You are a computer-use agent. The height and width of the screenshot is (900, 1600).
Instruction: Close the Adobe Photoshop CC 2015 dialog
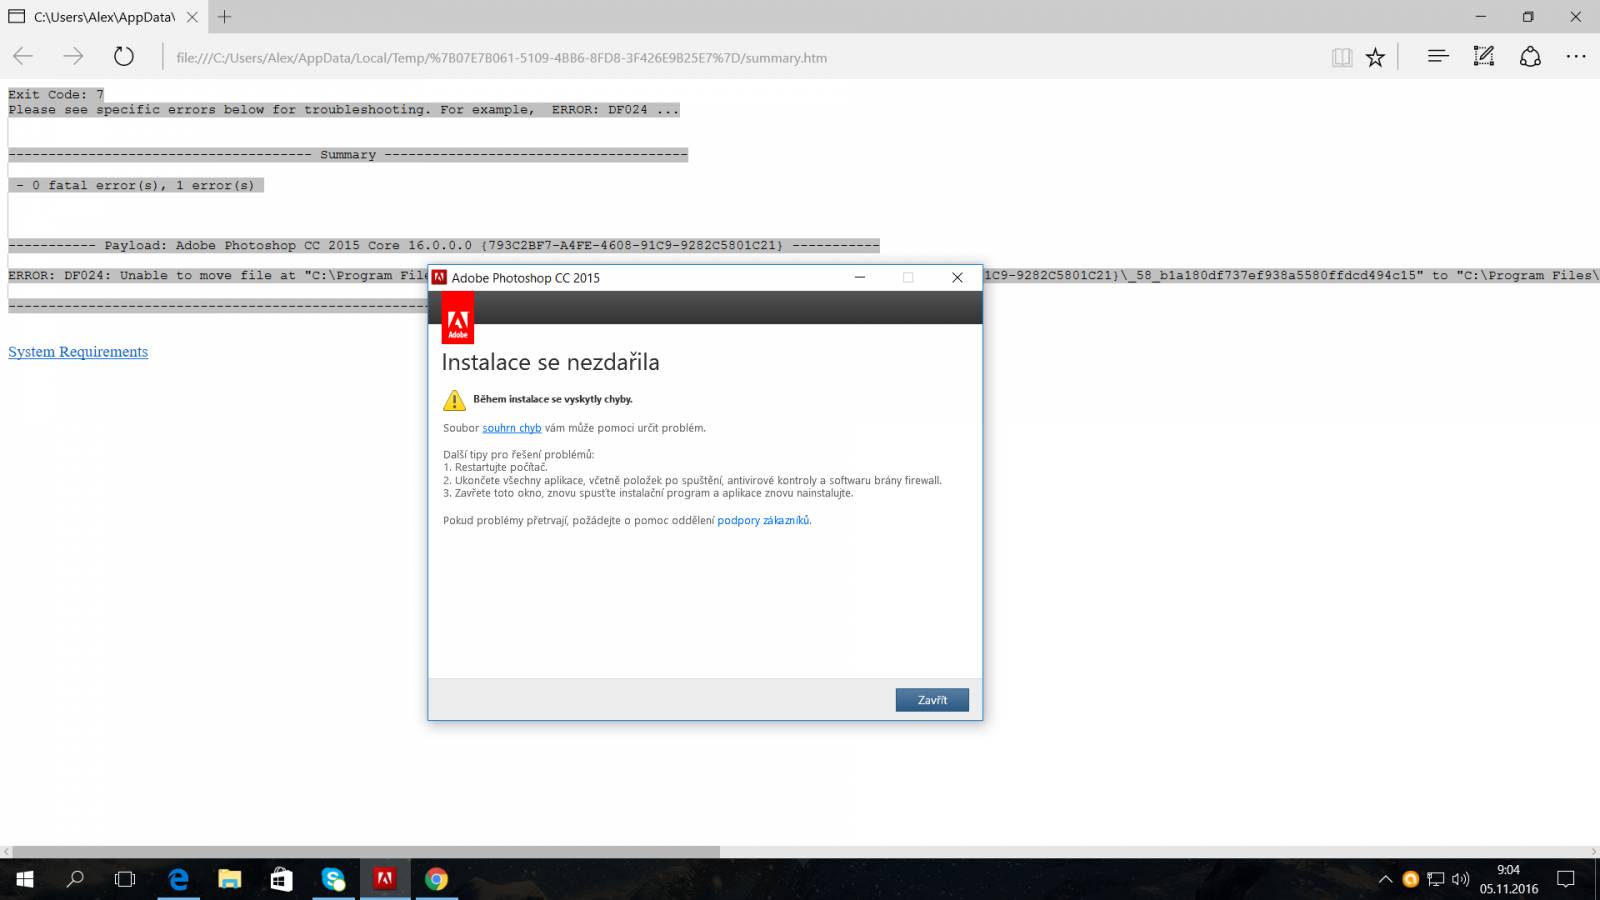[957, 278]
